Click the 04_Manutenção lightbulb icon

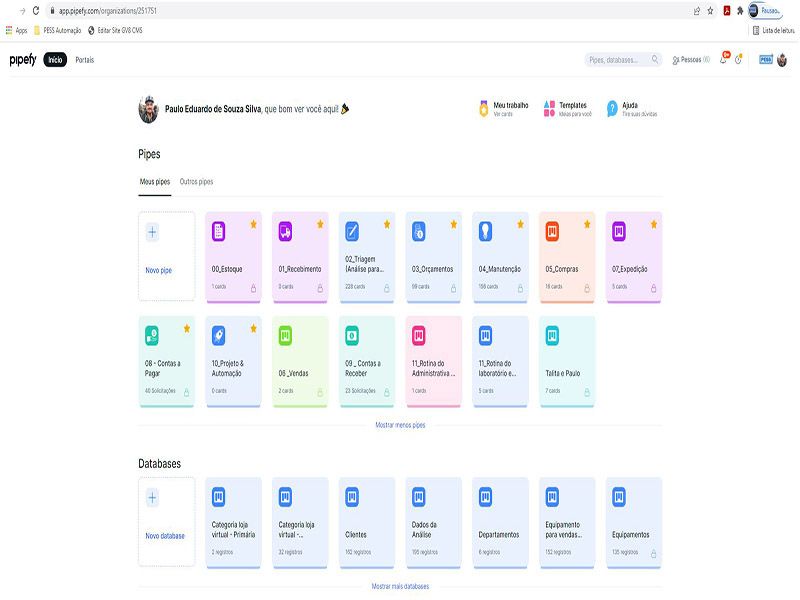tap(486, 231)
